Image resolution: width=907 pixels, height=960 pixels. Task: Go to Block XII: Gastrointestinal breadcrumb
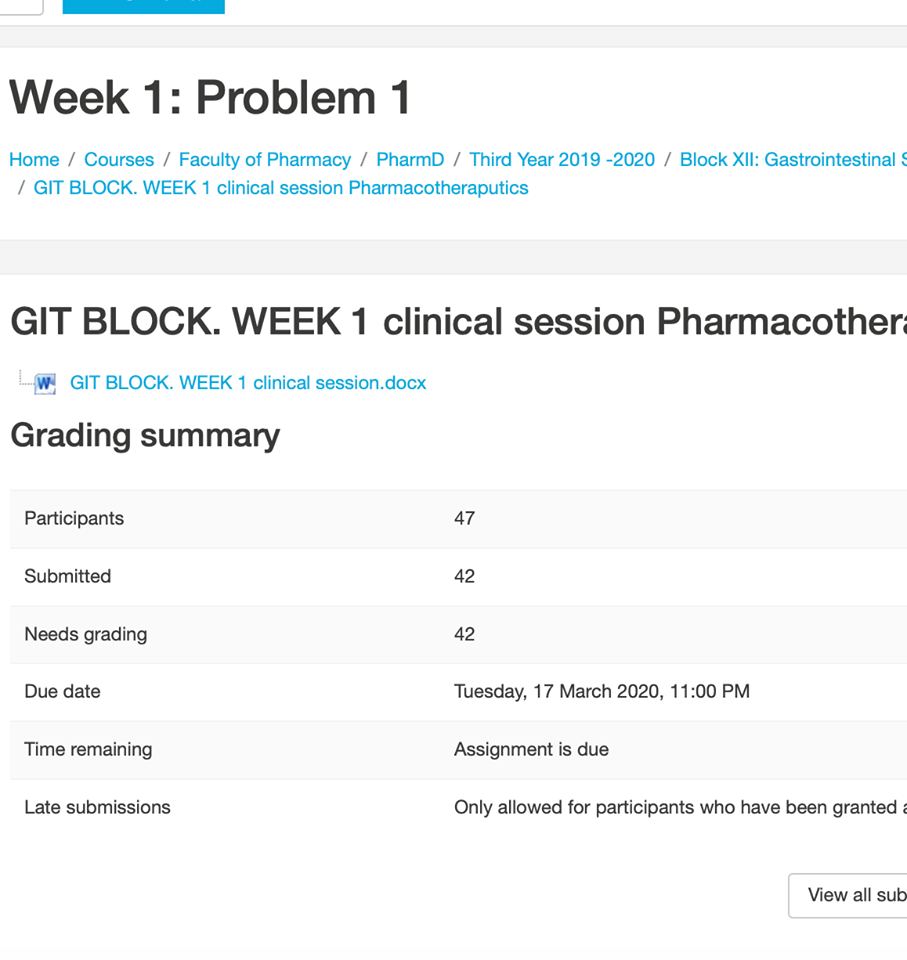(792, 160)
